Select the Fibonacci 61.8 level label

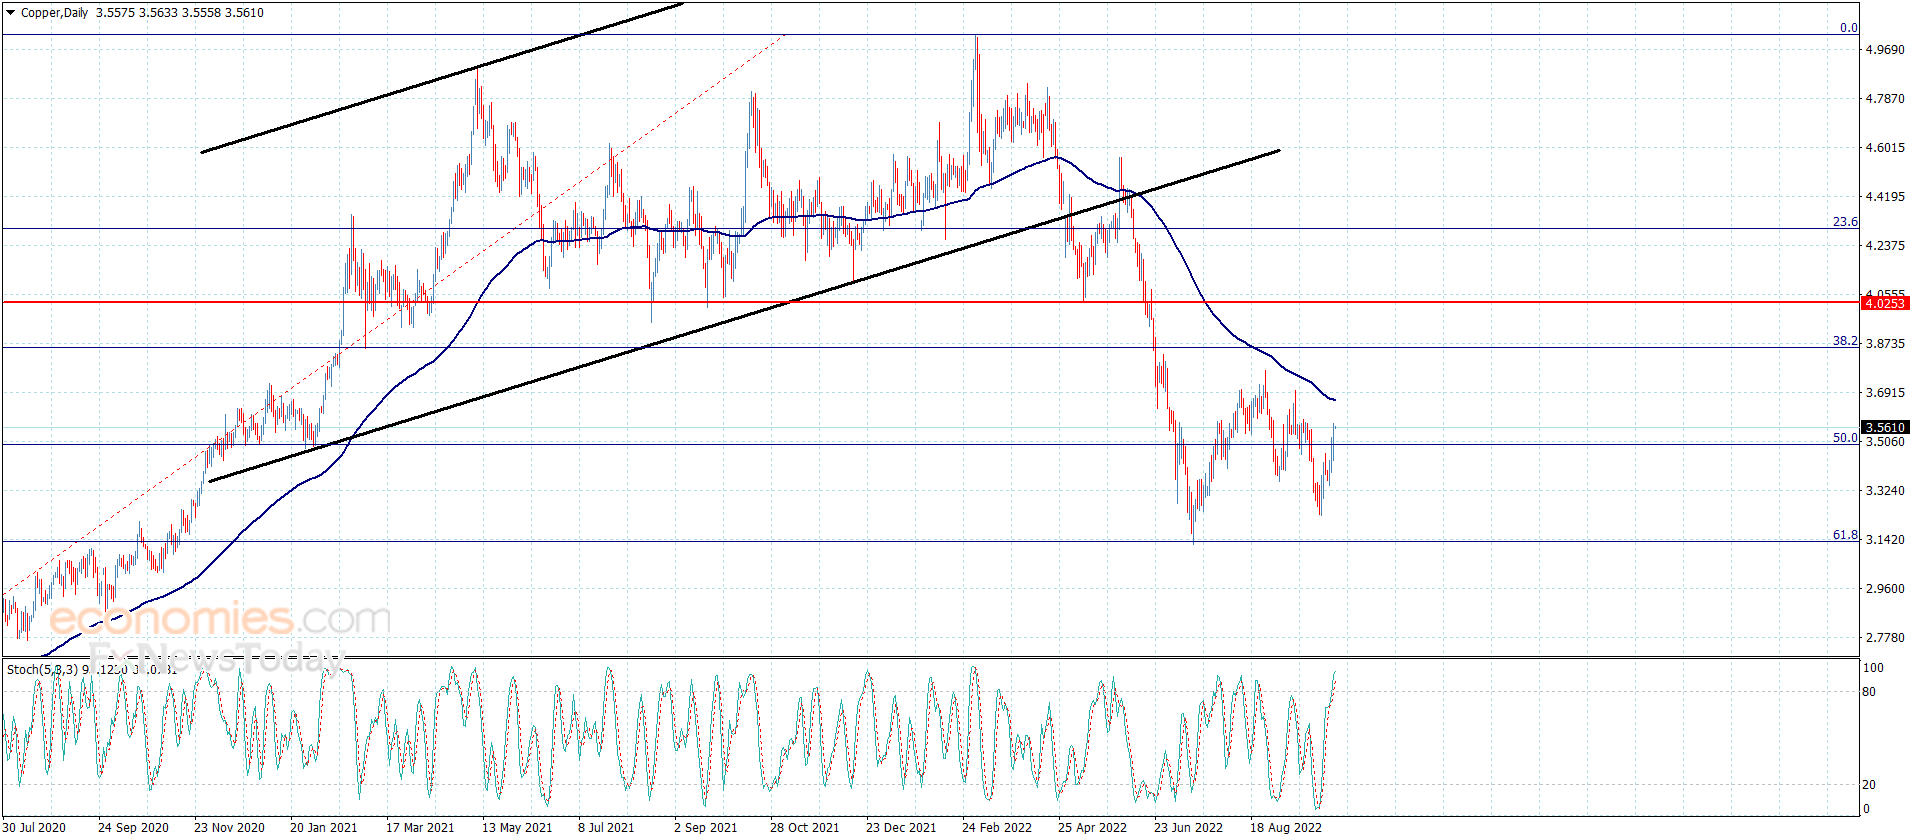1845,535
